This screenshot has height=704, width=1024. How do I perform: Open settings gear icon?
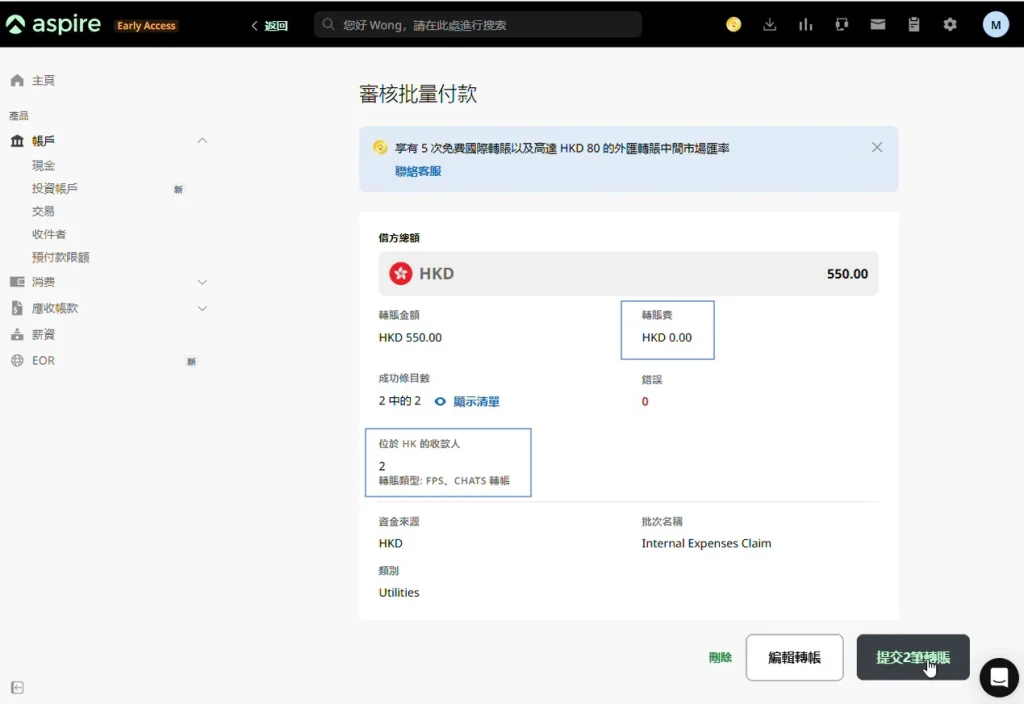click(950, 25)
